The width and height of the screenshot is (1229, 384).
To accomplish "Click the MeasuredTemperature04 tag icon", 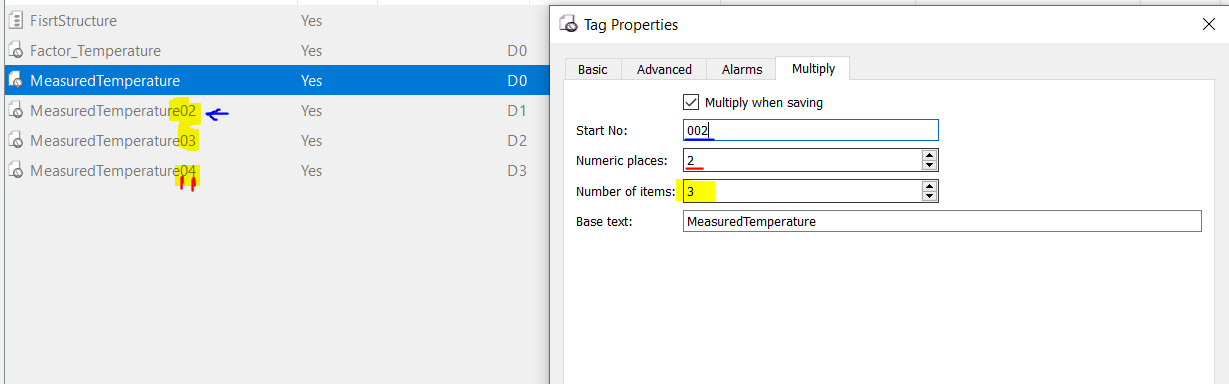I will 15,171.
